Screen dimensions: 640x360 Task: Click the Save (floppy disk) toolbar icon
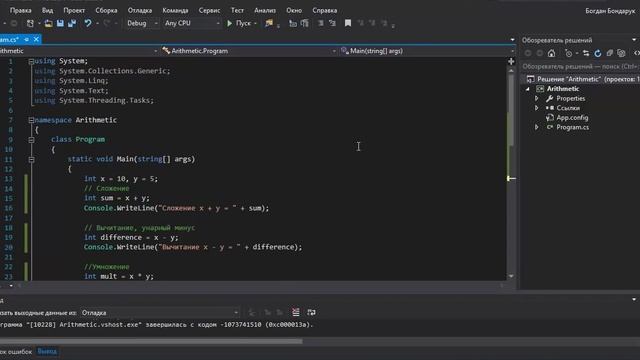(60, 23)
